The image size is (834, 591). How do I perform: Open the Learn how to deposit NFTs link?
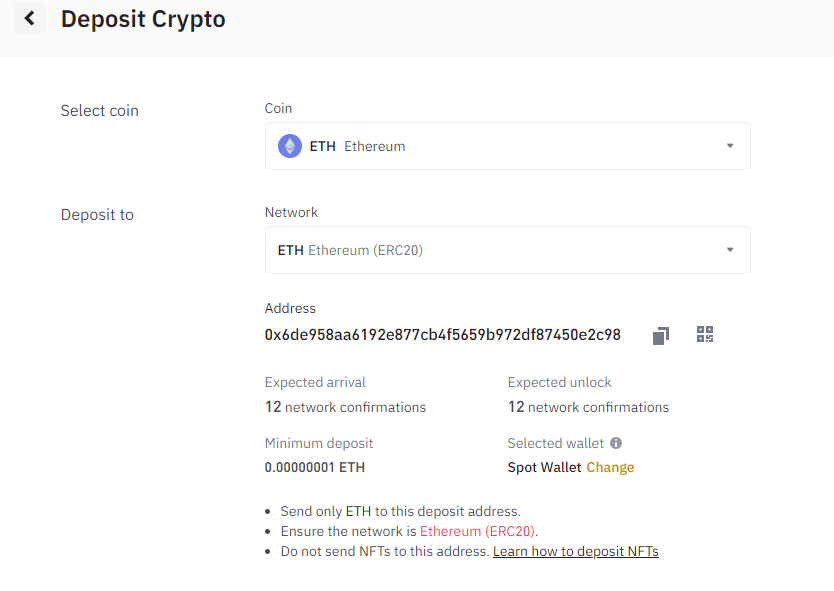tap(576, 551)
